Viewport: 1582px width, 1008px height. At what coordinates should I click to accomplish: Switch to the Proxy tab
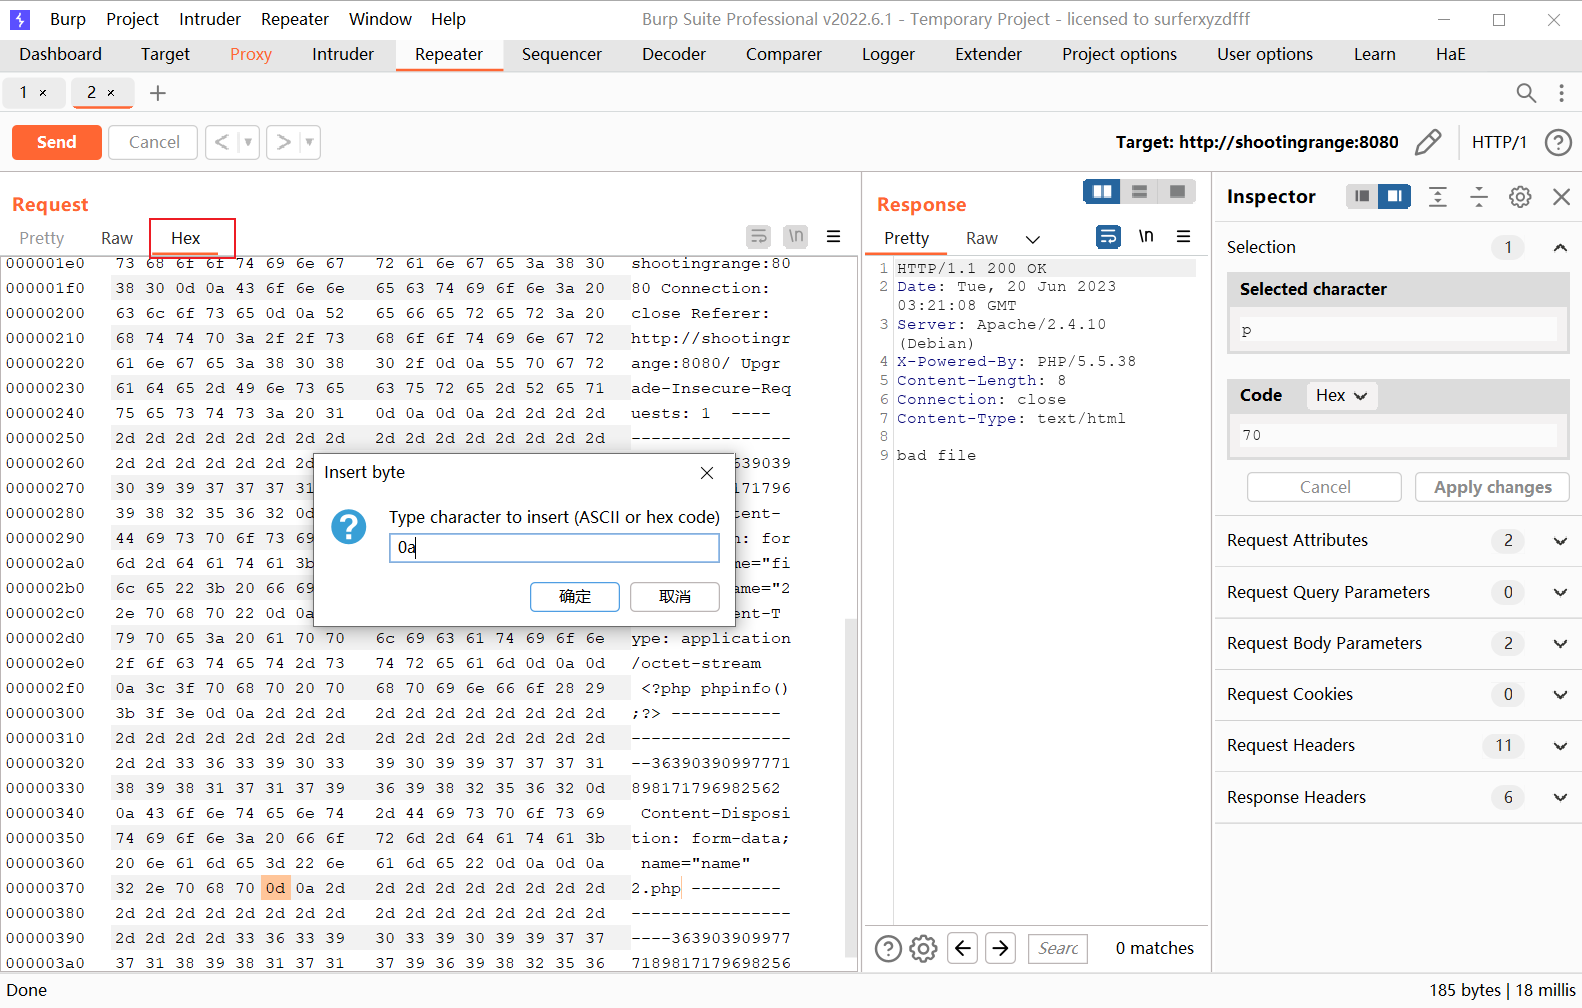pyautogui.click(x=251, y=54)
